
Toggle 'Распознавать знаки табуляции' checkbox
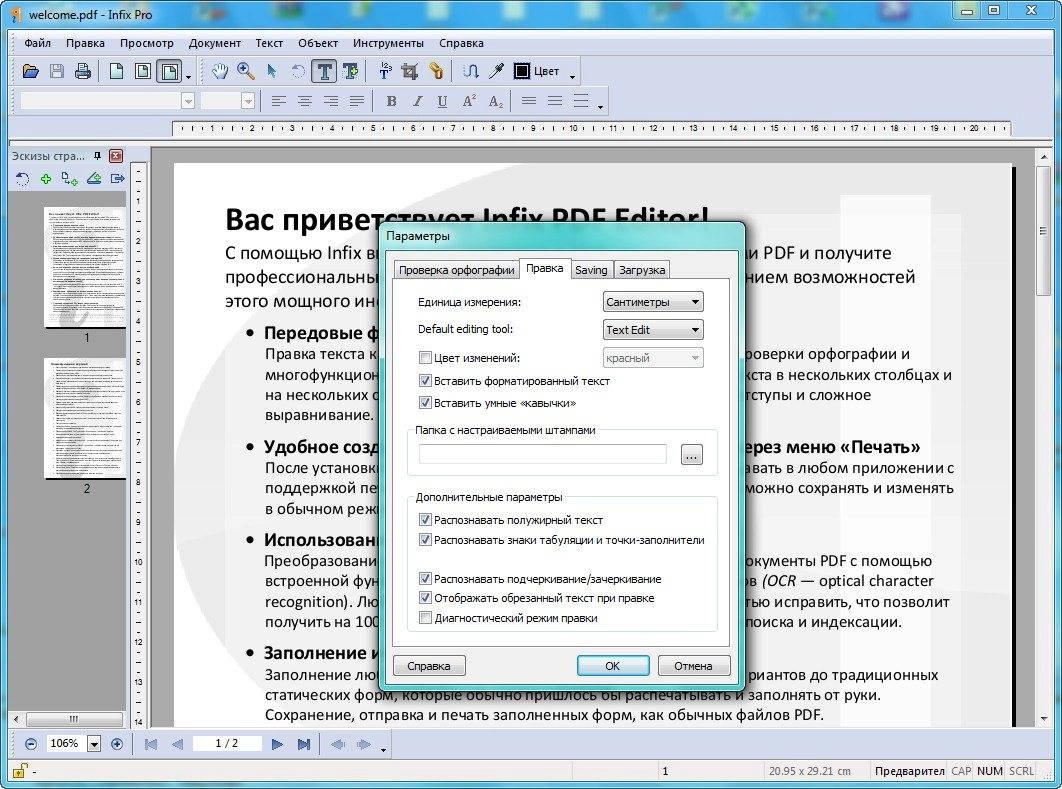(x=425, y=540)
